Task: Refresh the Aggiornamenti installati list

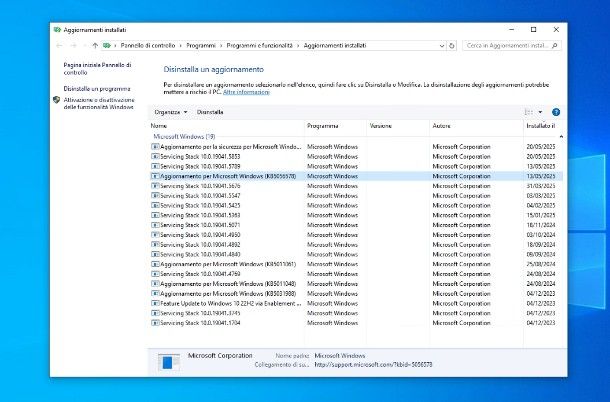Action: coord(452,46)
